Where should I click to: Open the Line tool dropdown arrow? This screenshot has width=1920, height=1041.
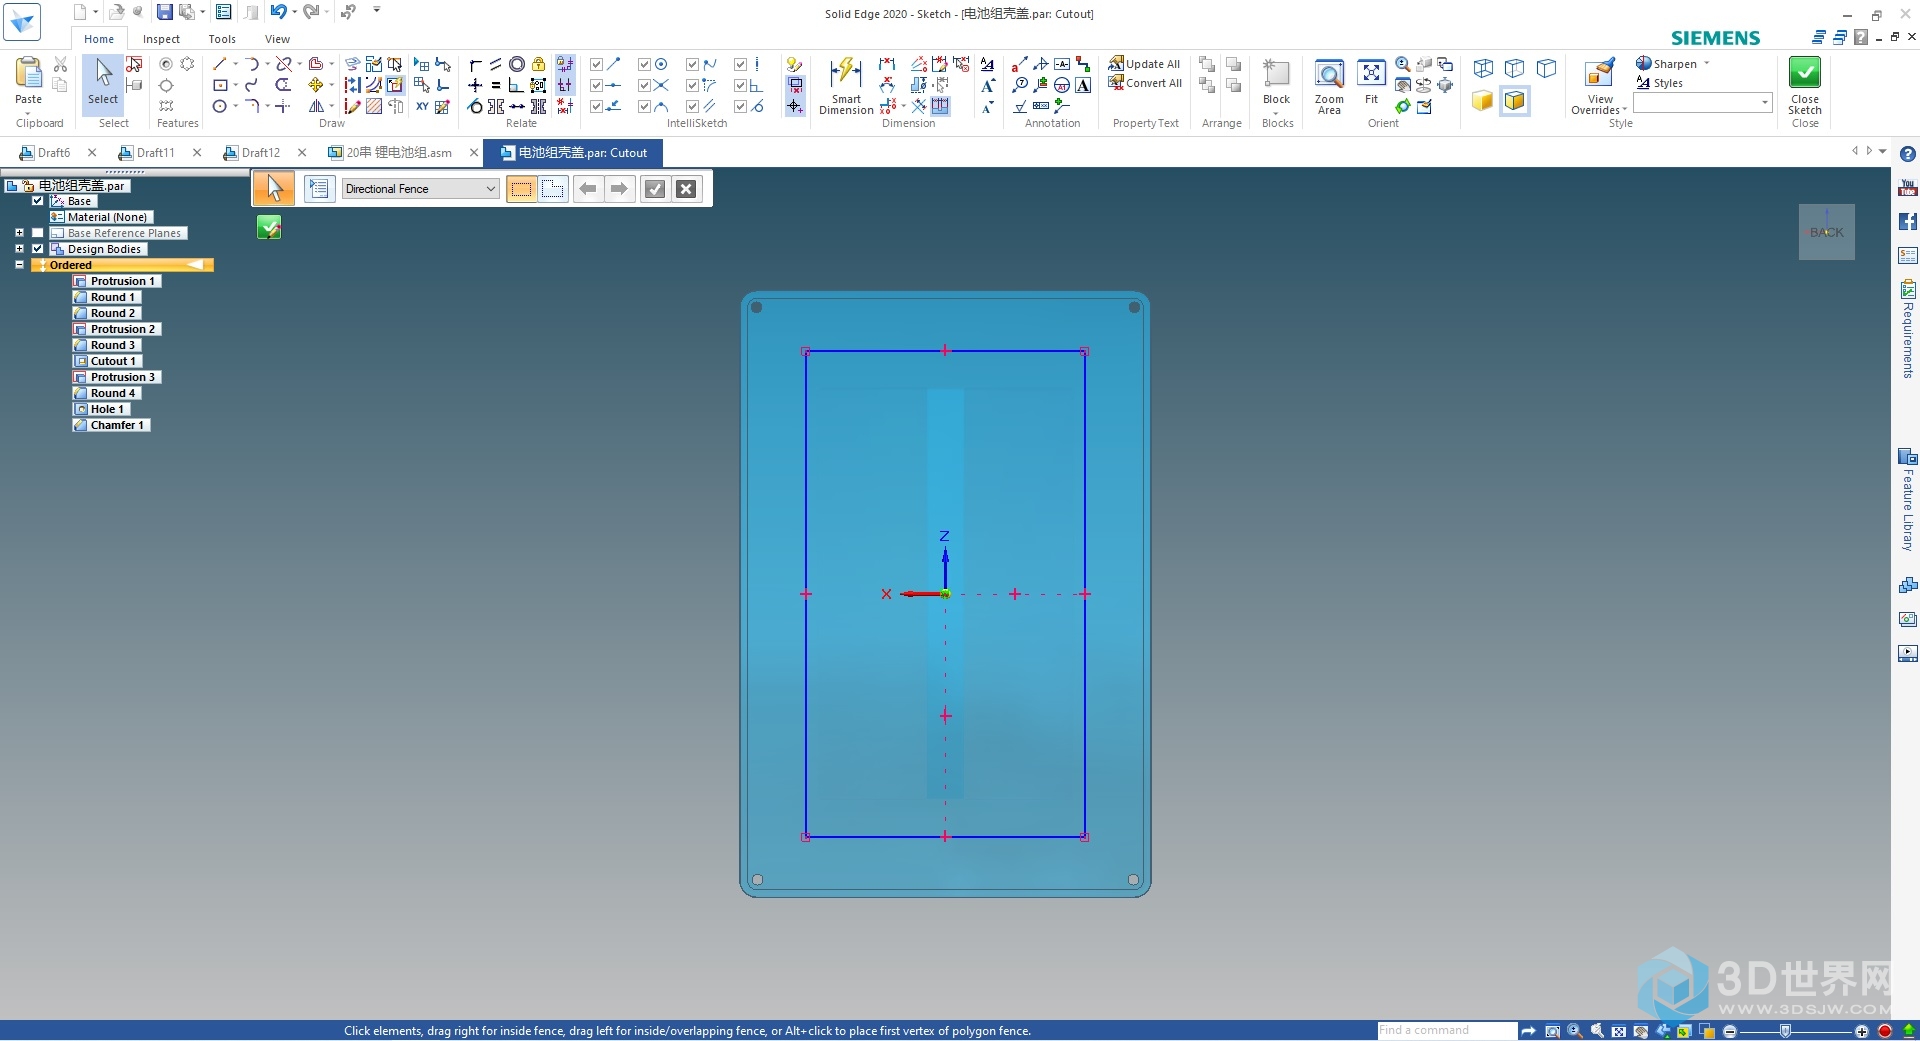point(235,64)
